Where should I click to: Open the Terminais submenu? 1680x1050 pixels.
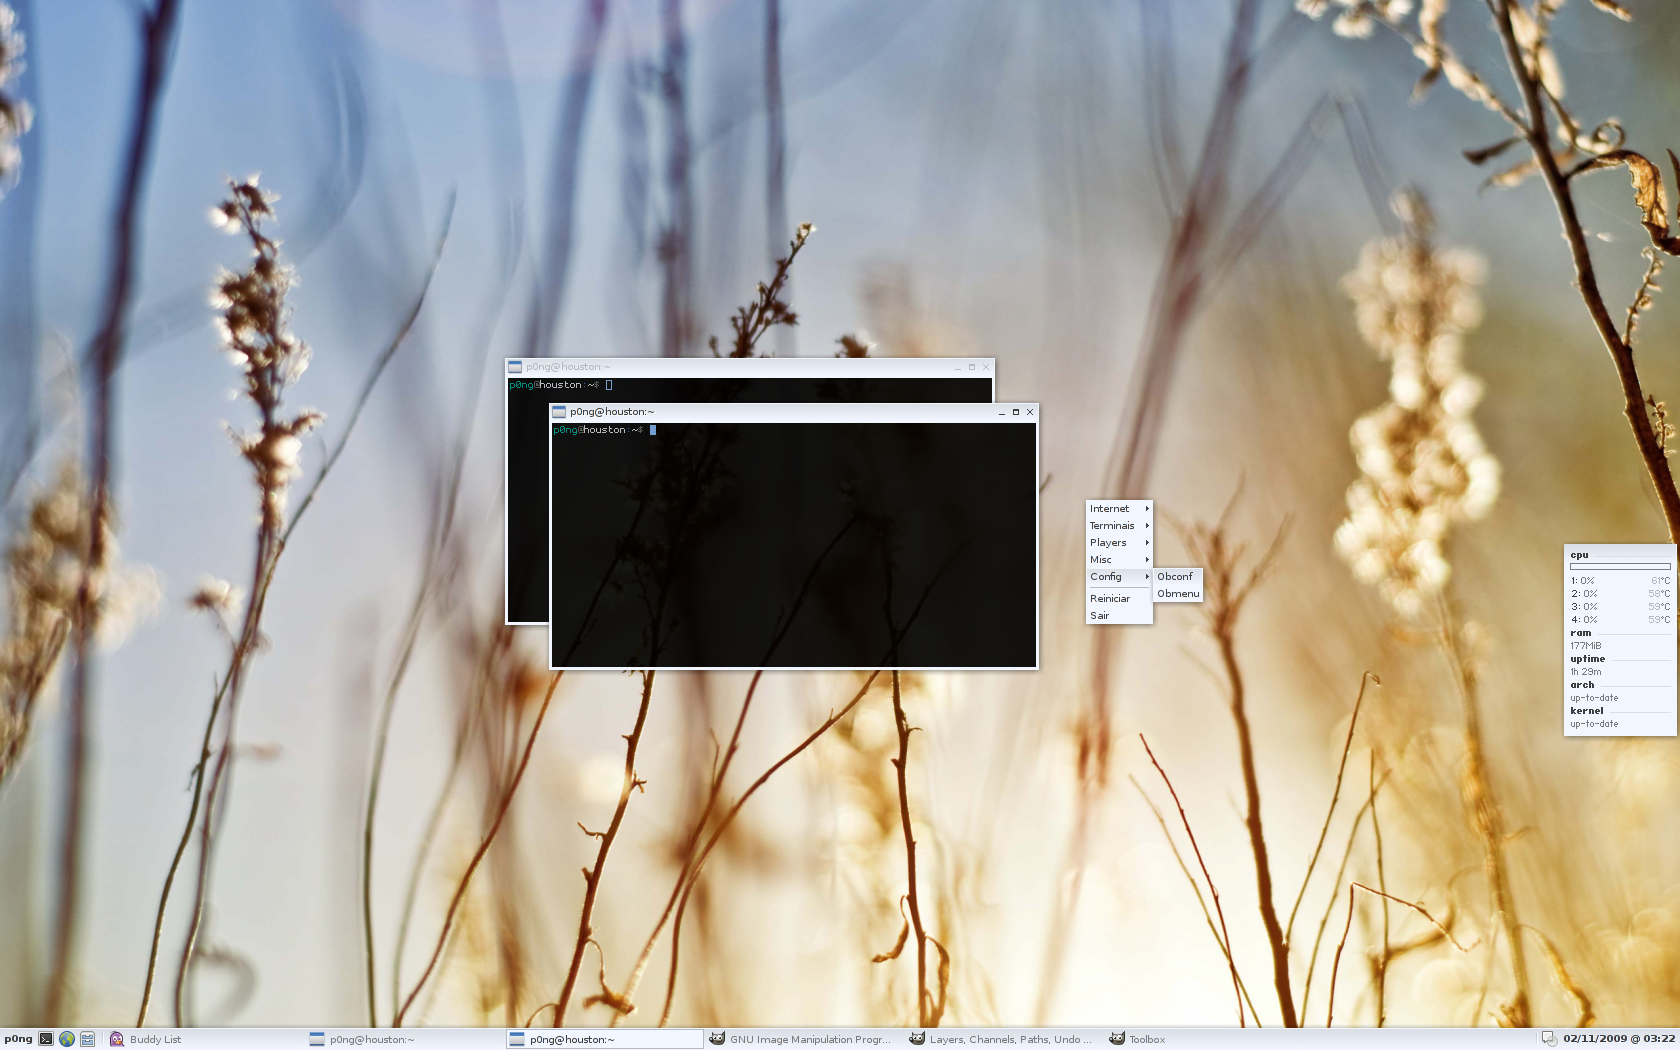tap(1112, 525)
